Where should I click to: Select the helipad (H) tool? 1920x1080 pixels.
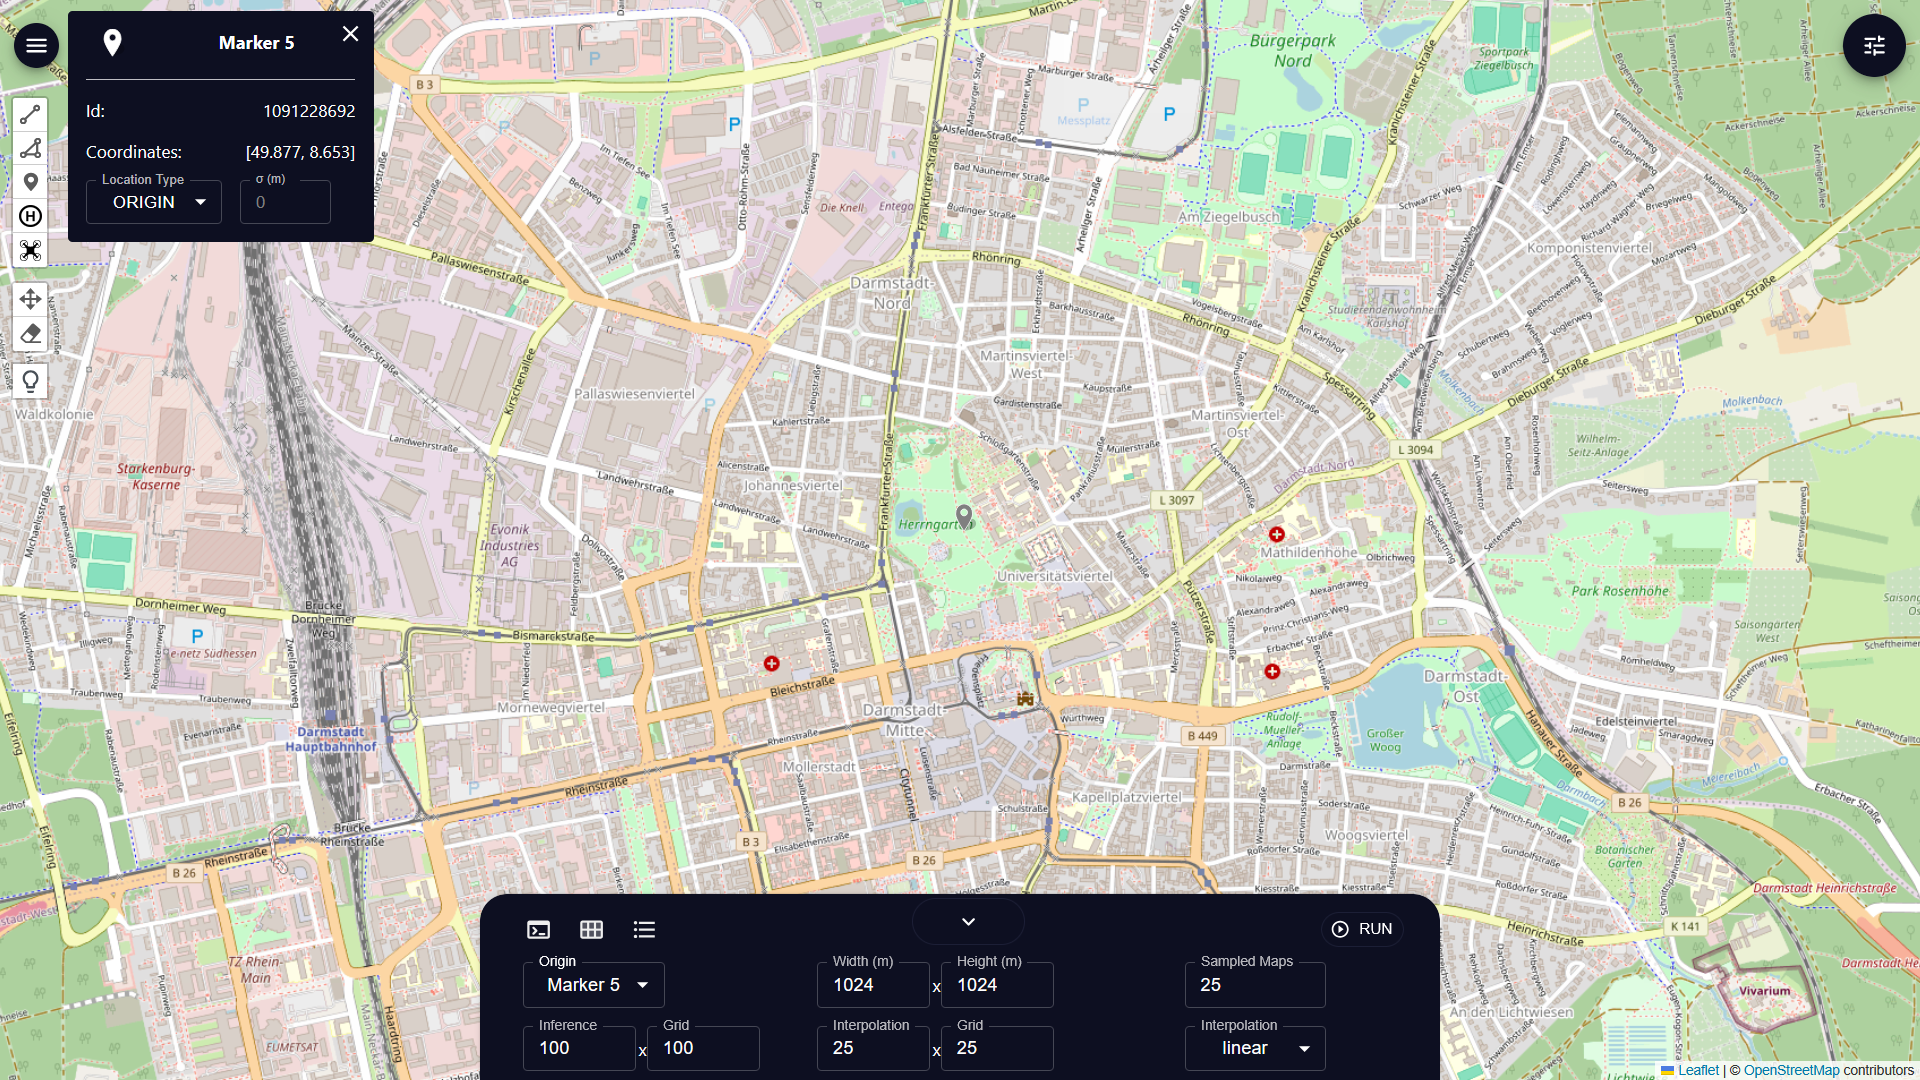point(30,216)
